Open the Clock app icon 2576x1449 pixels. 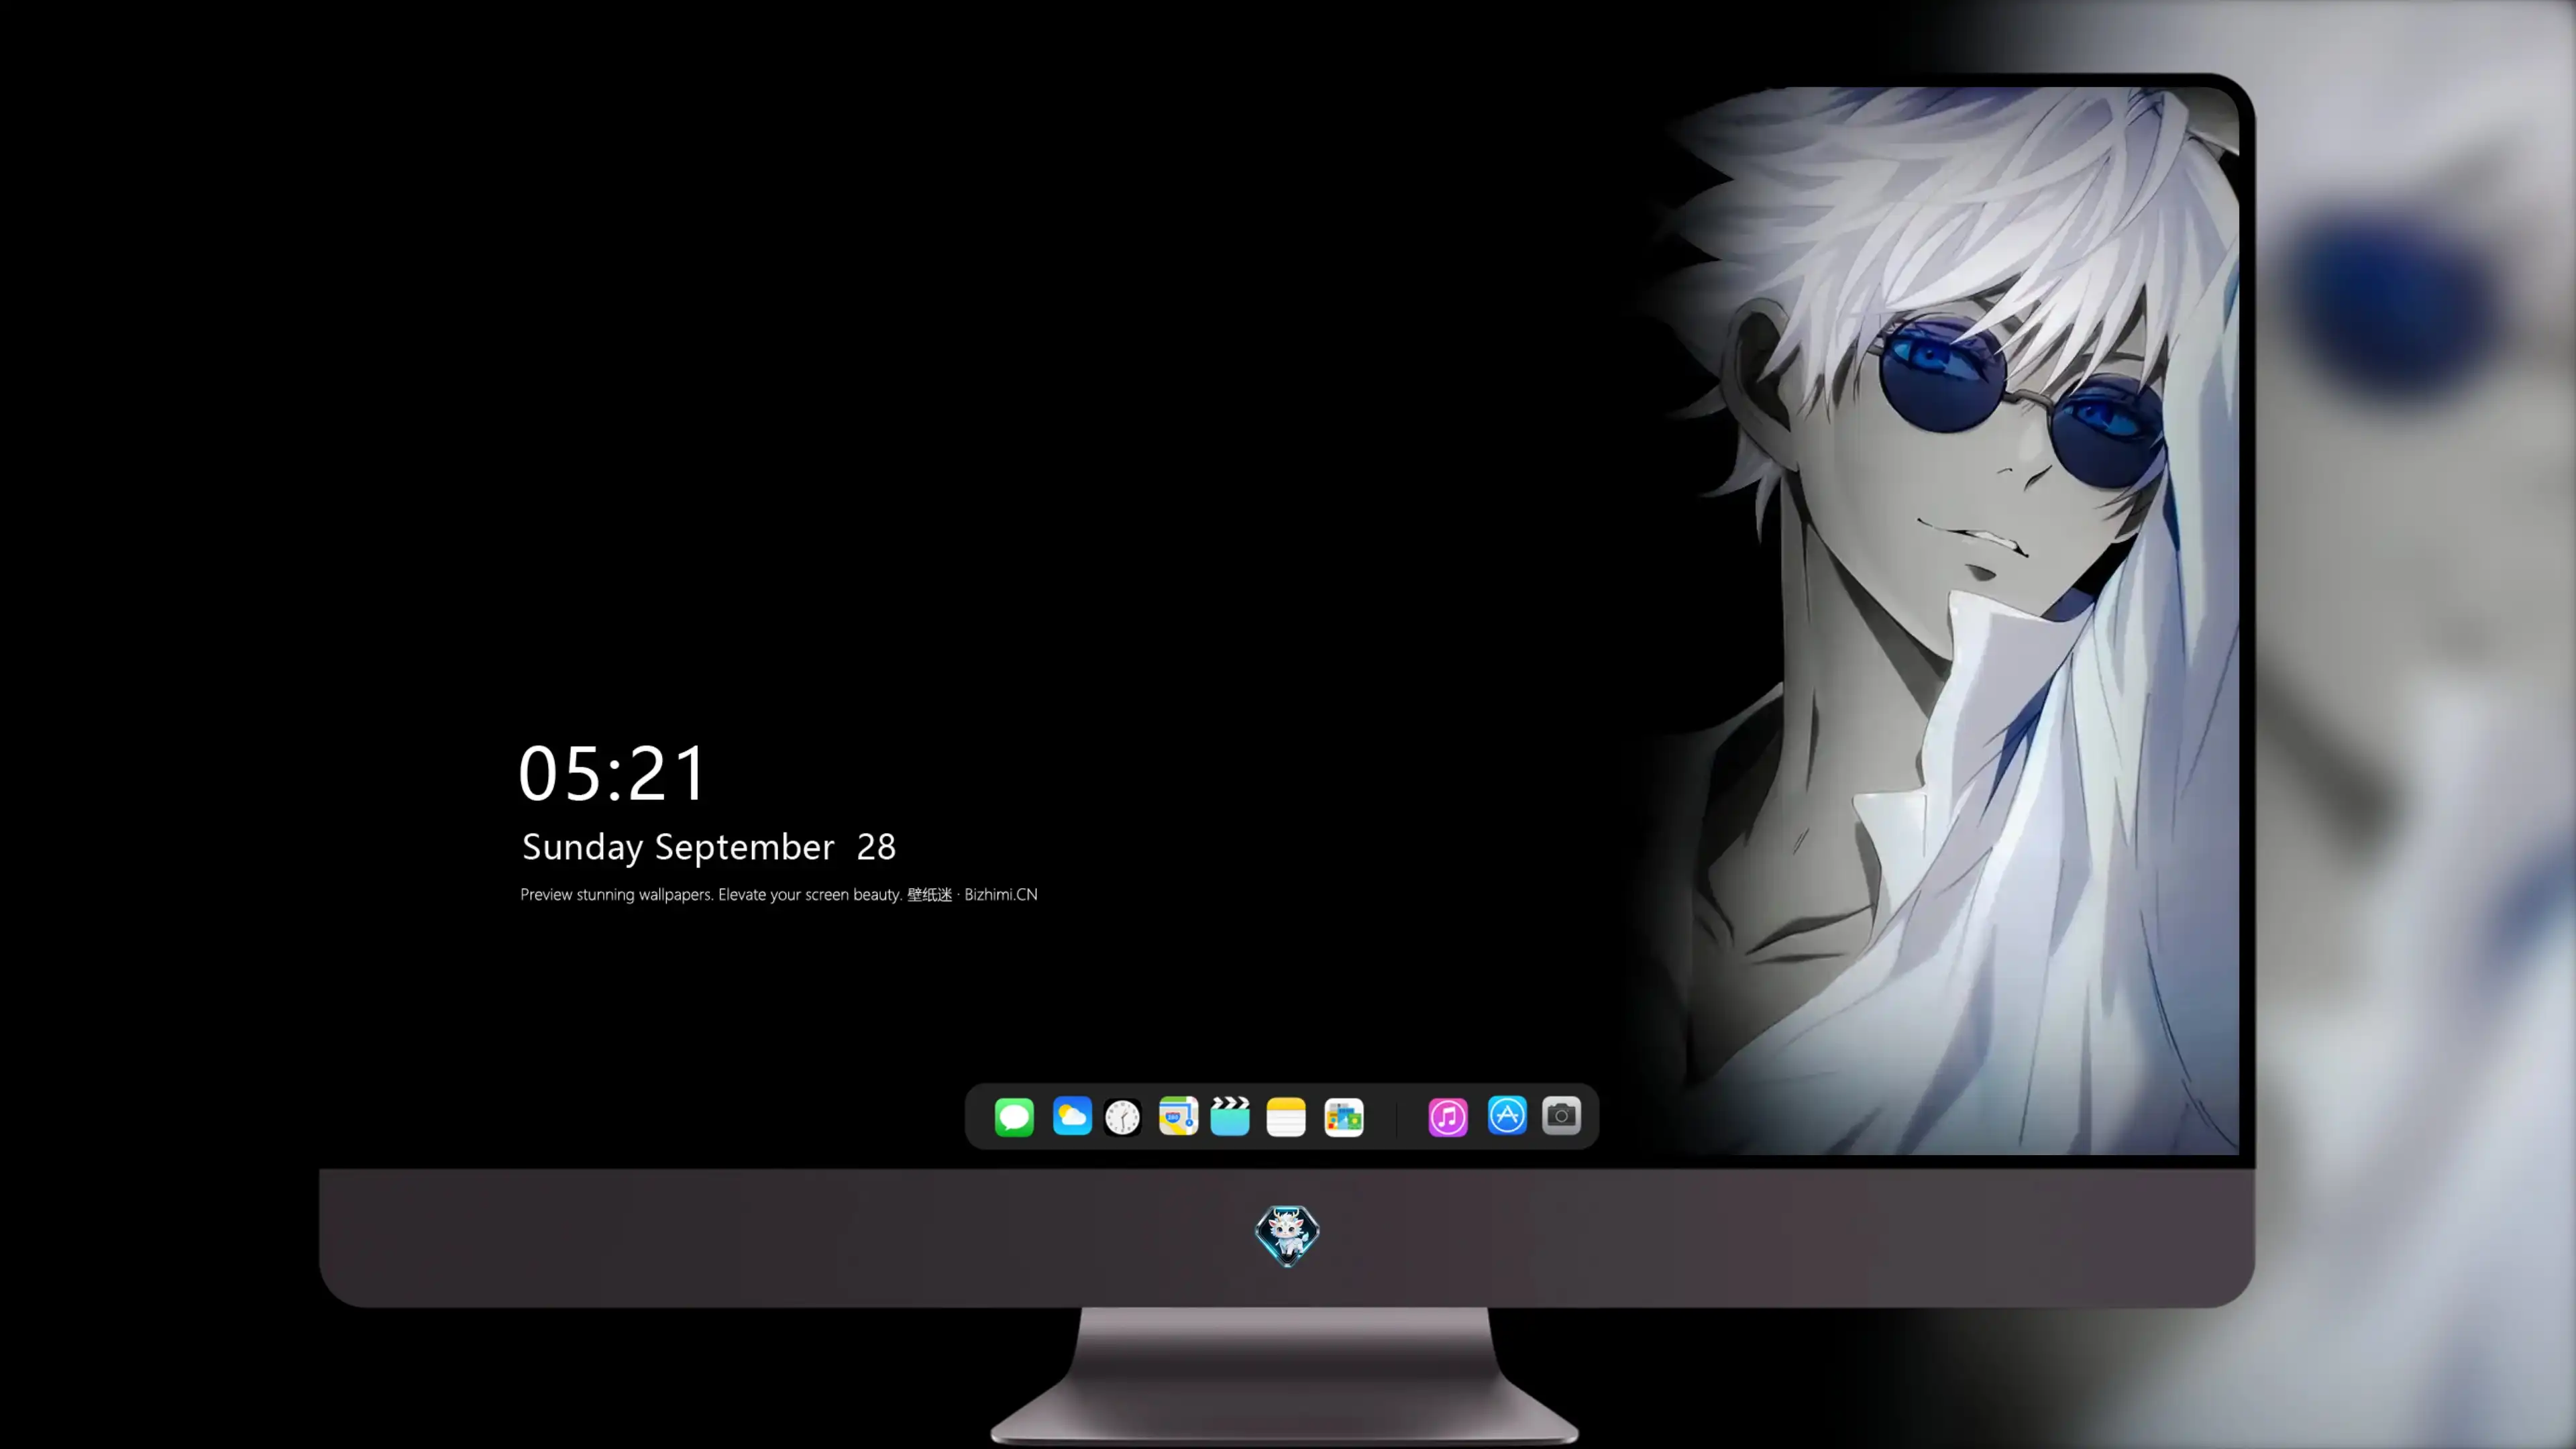click(x=1123, y=1117)
